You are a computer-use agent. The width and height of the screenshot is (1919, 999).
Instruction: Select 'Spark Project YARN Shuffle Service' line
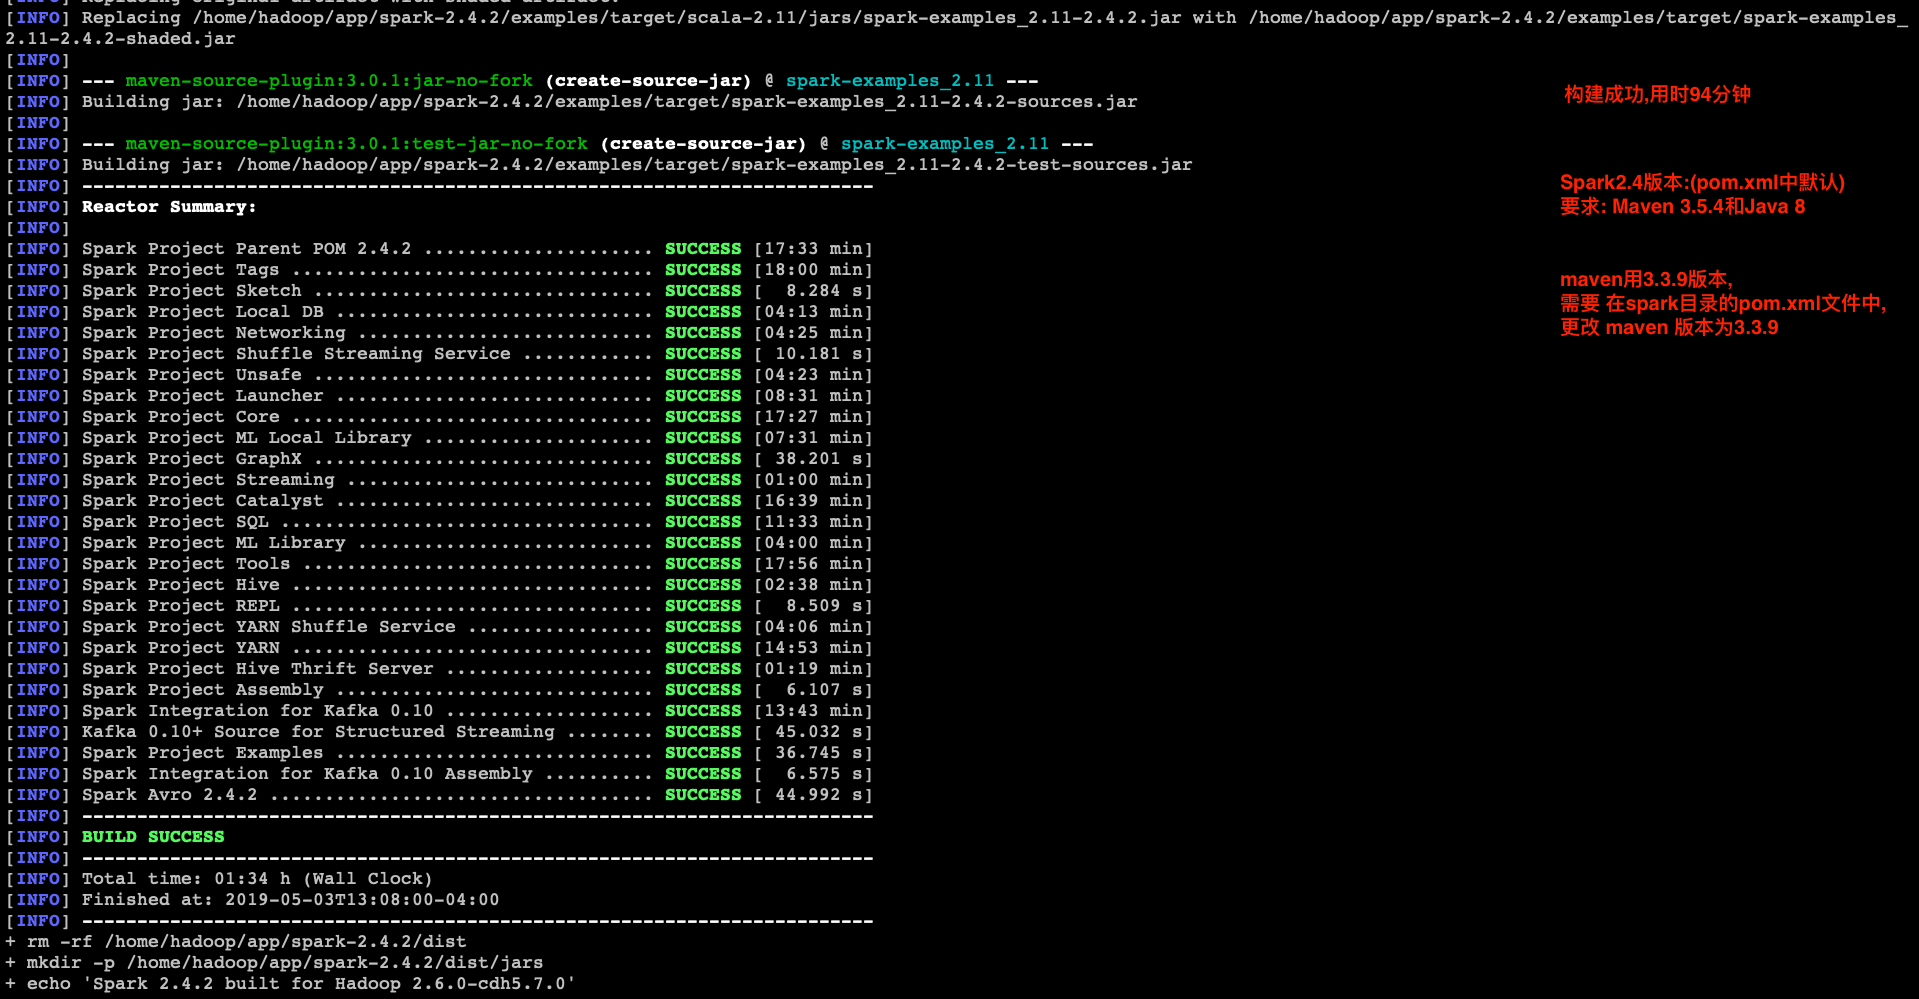click(x=440, y=627)
